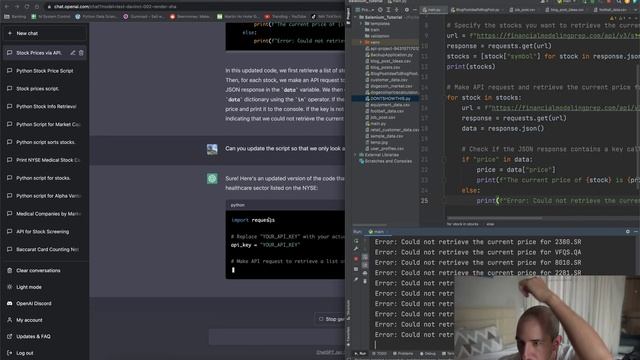The width and height of the screenshot is (640, 360).
Task: Open API for Stock Screening conversation
Action: click(44, 231)
